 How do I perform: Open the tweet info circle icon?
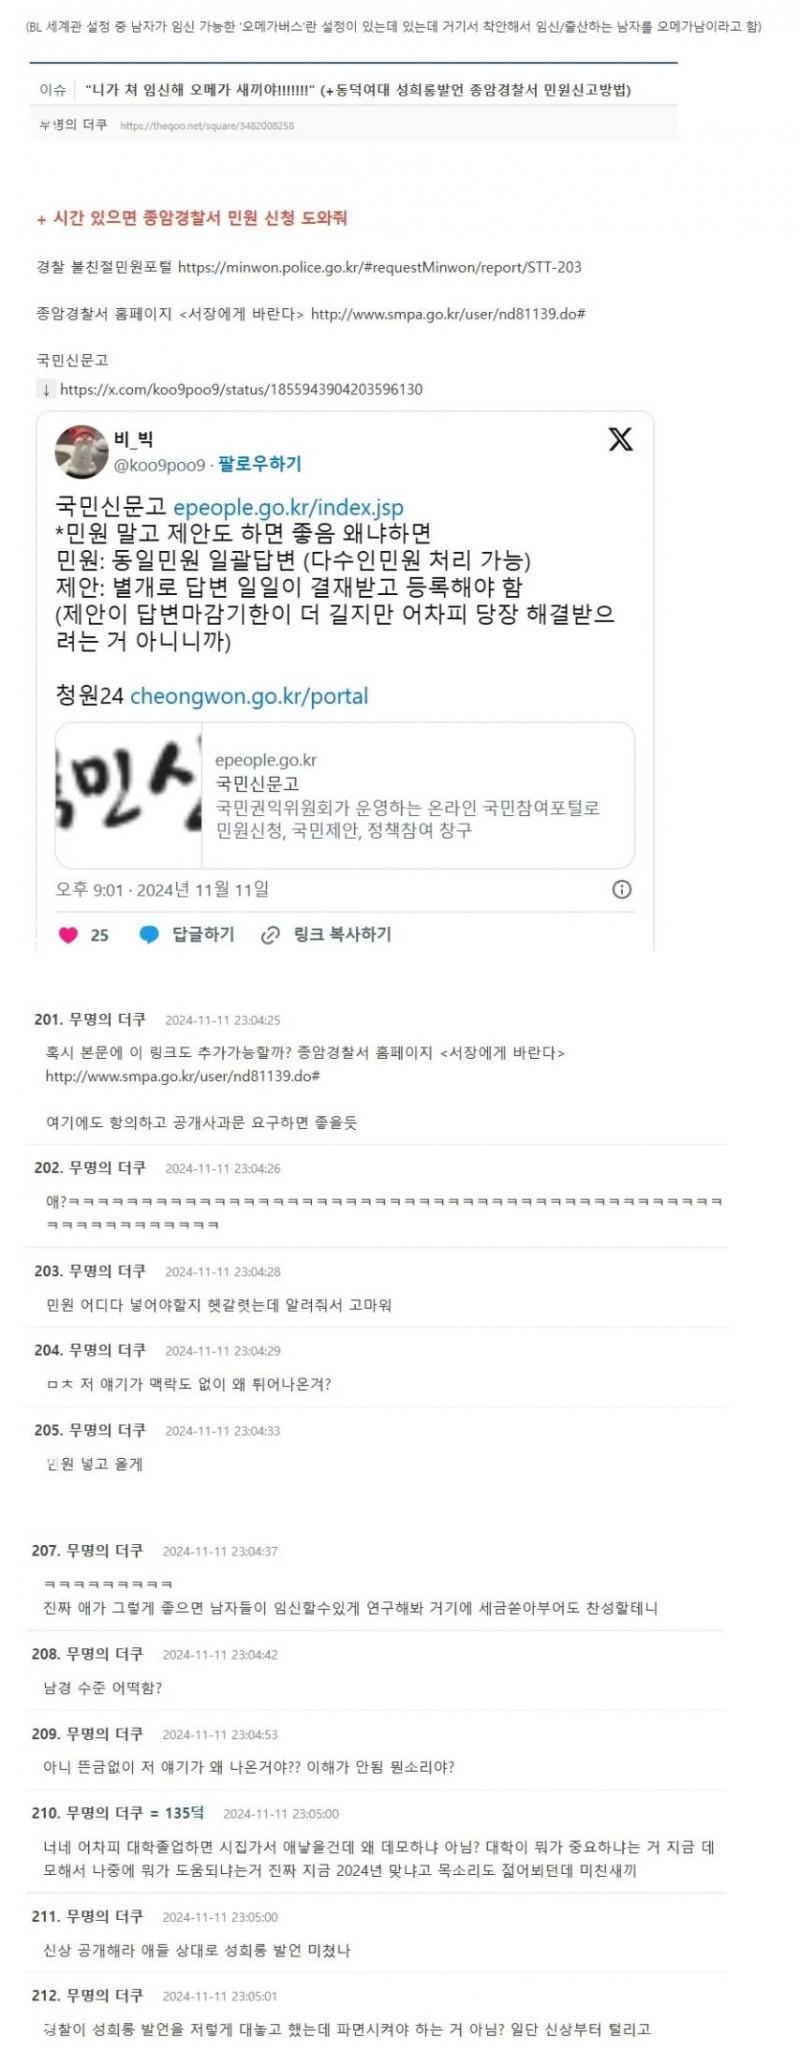pyautogui.click(x=621, y=889)
